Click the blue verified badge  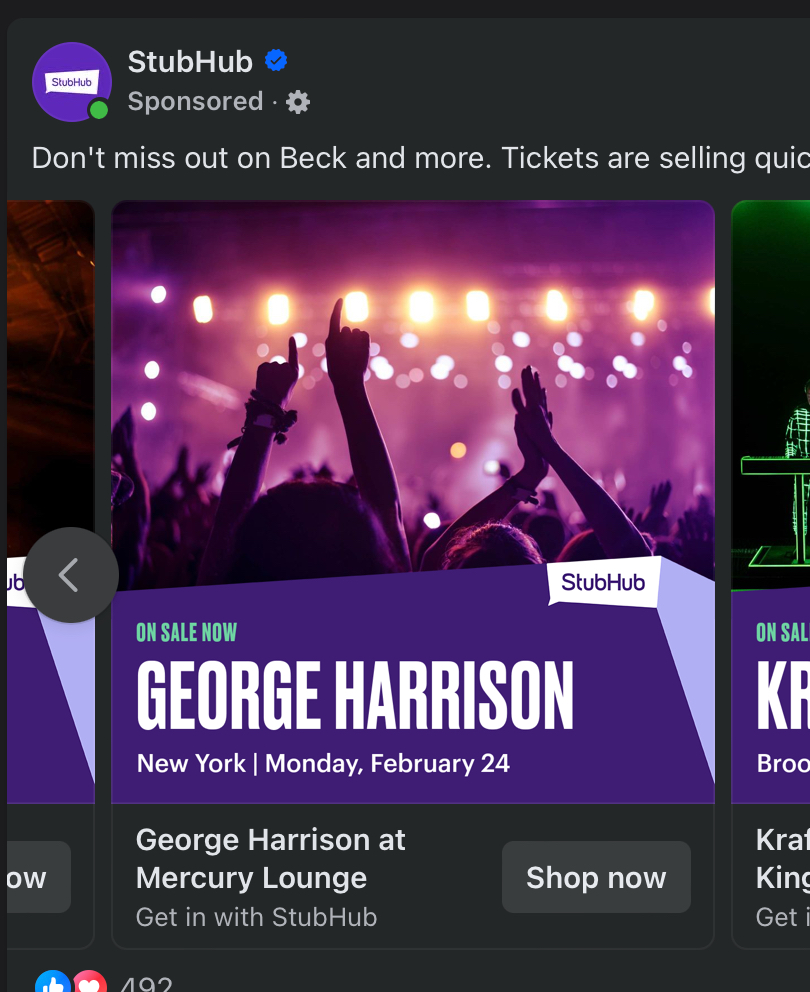276,61
